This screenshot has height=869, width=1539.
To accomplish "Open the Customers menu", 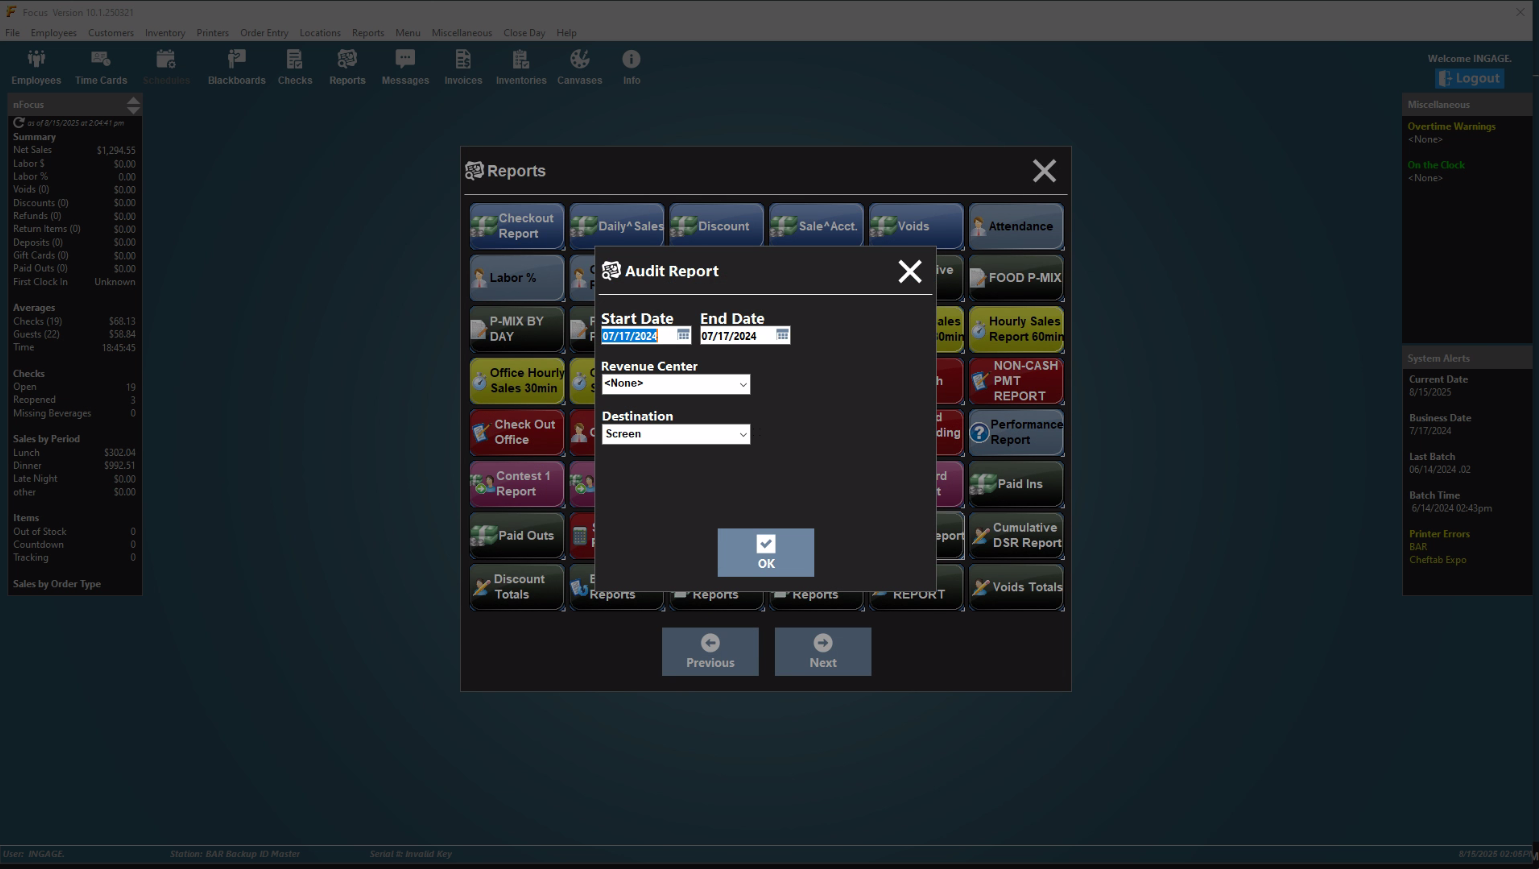I will (110, 33).
